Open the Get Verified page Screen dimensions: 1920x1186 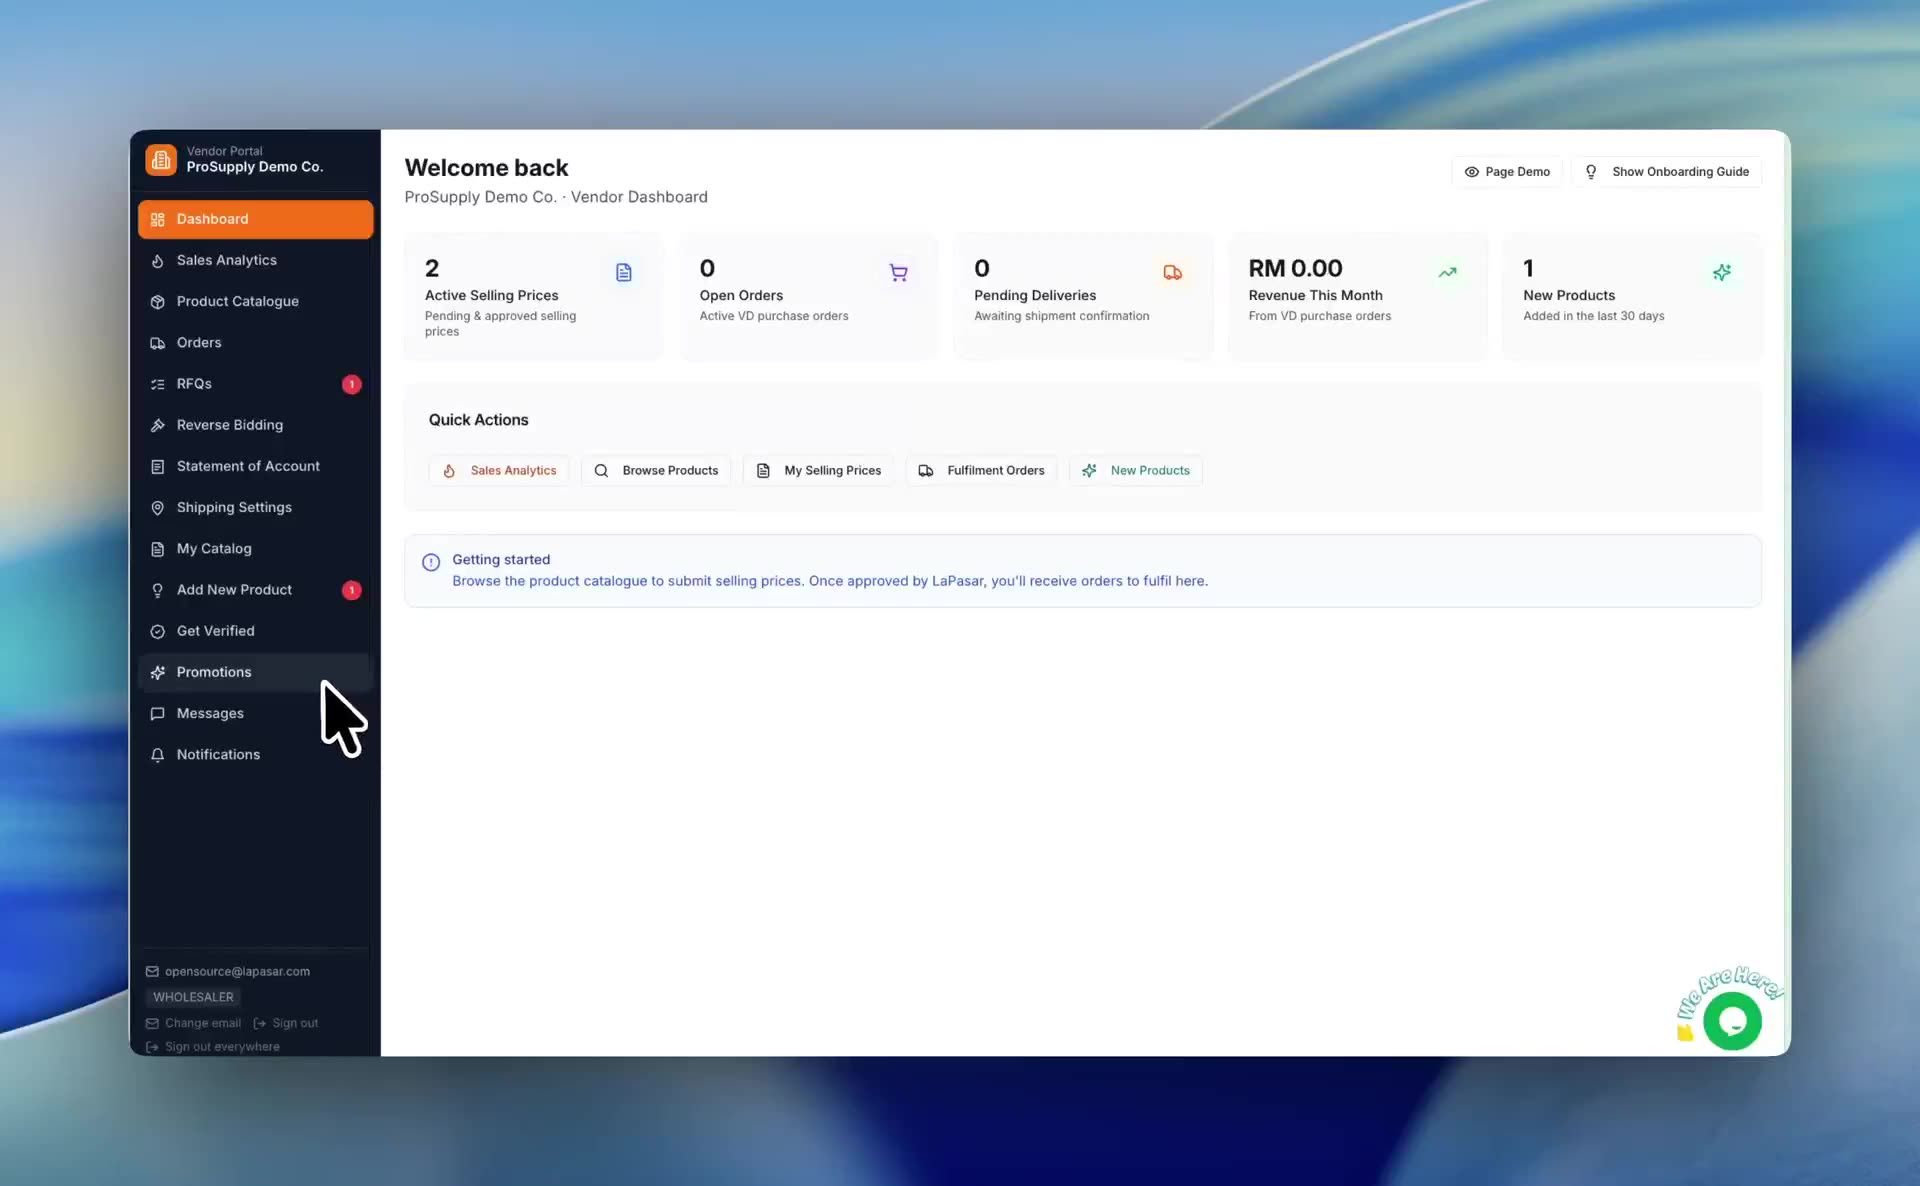(256, 631)
